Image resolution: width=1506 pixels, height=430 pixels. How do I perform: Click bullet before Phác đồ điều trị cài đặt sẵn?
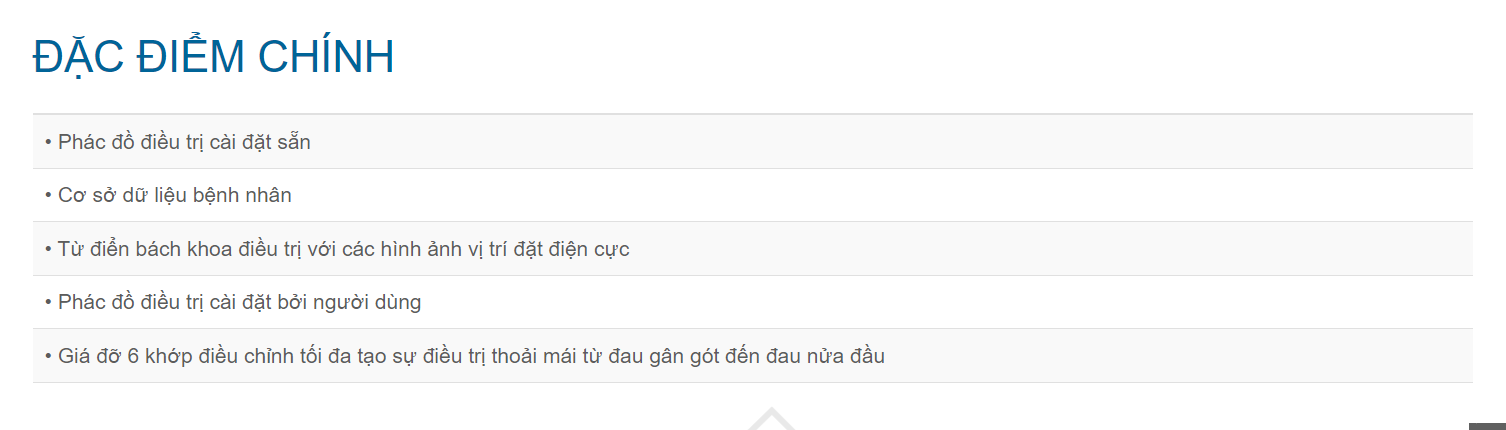click(x=48, y=143)
